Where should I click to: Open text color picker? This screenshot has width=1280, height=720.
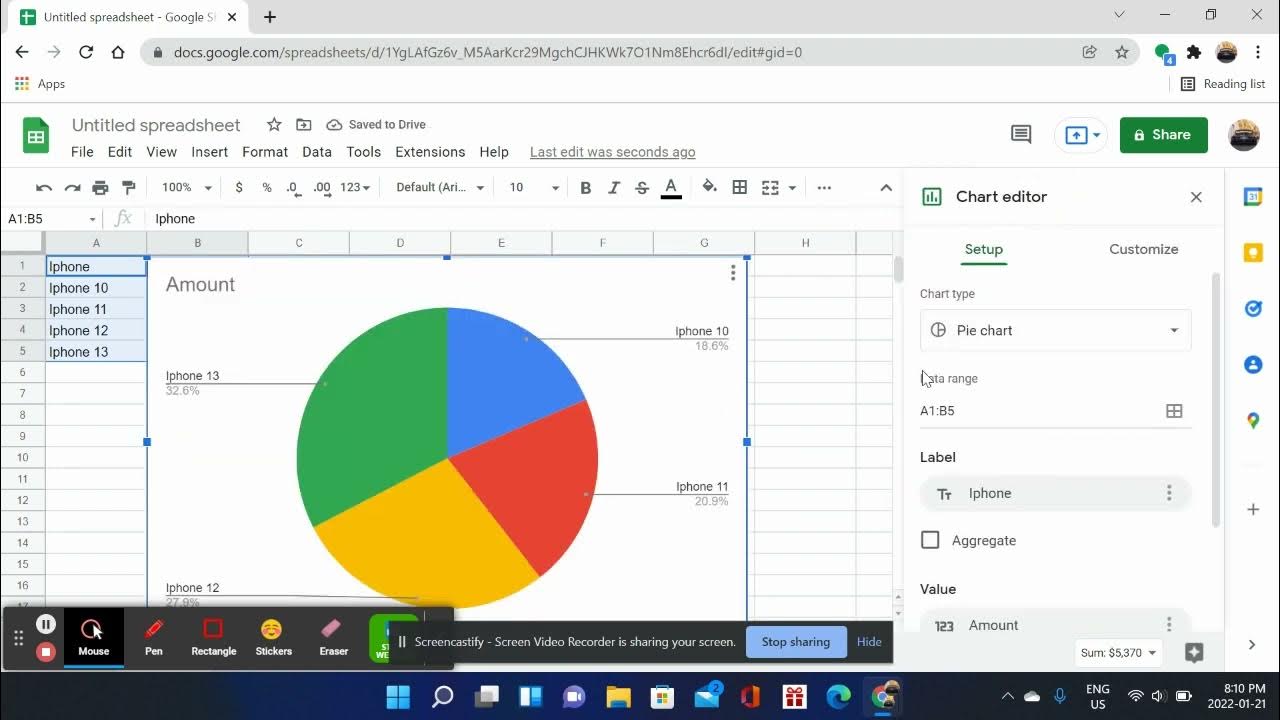pyautogui.click(x=671, y=187)
